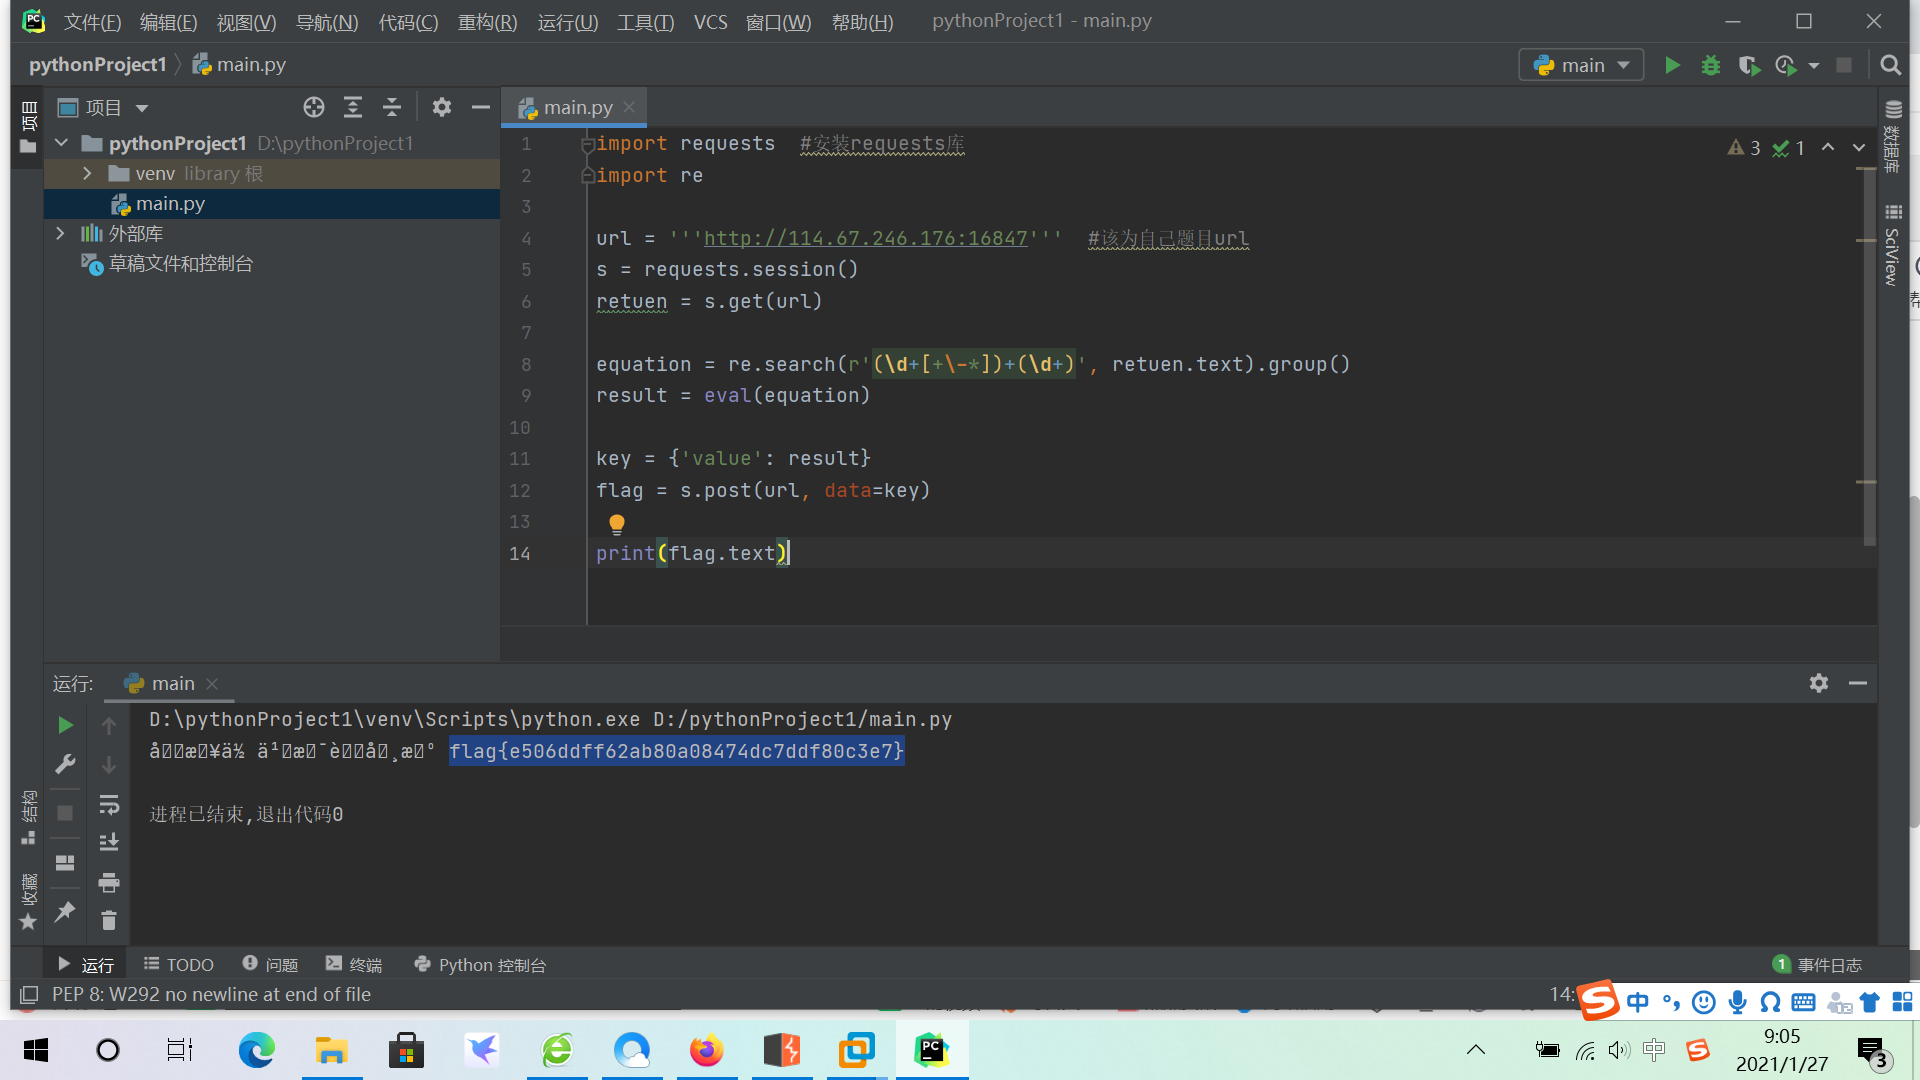Screen dimensions: 1920x1080
Task: Run with coverage shield icon
Action: click(x=1748, y=65)
